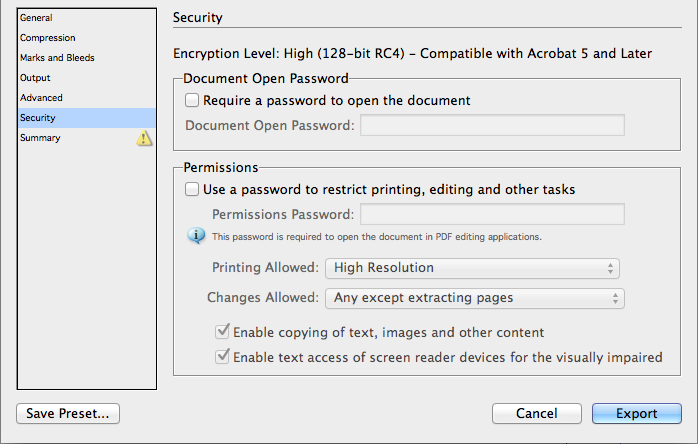Switch to the Compression section
This screenshot has width=698, height=444.
coord(47,38)
